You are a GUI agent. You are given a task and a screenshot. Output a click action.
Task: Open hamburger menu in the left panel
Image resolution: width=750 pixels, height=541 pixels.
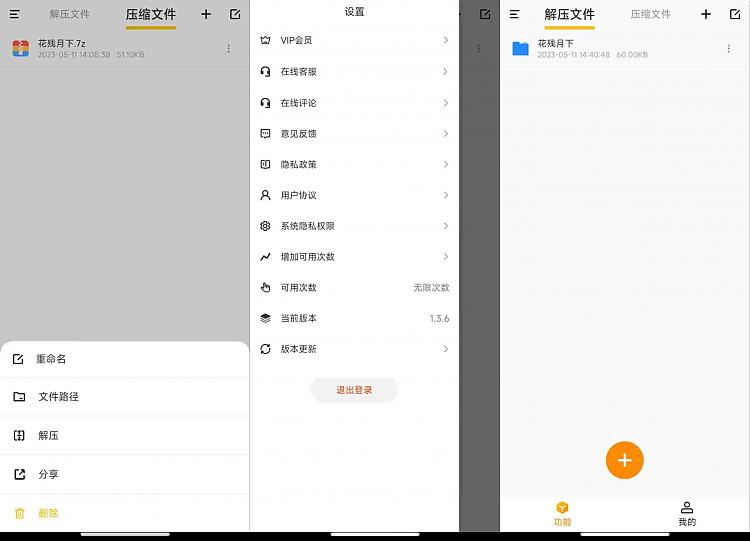(14, 14)
